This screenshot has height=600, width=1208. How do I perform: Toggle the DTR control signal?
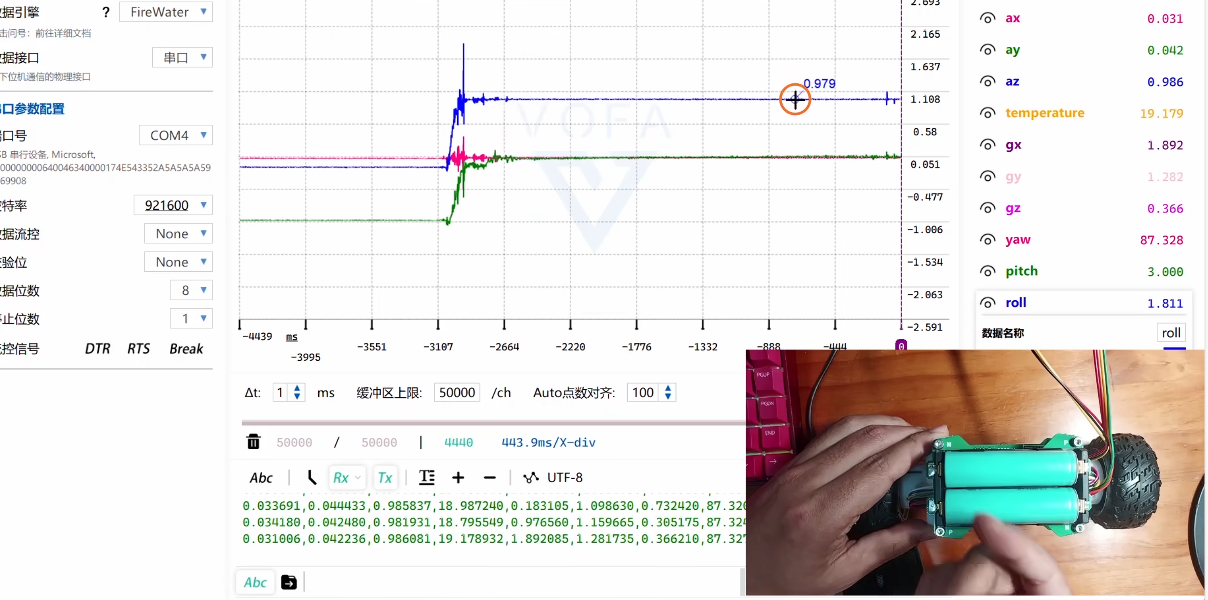[x=98, y=349]
